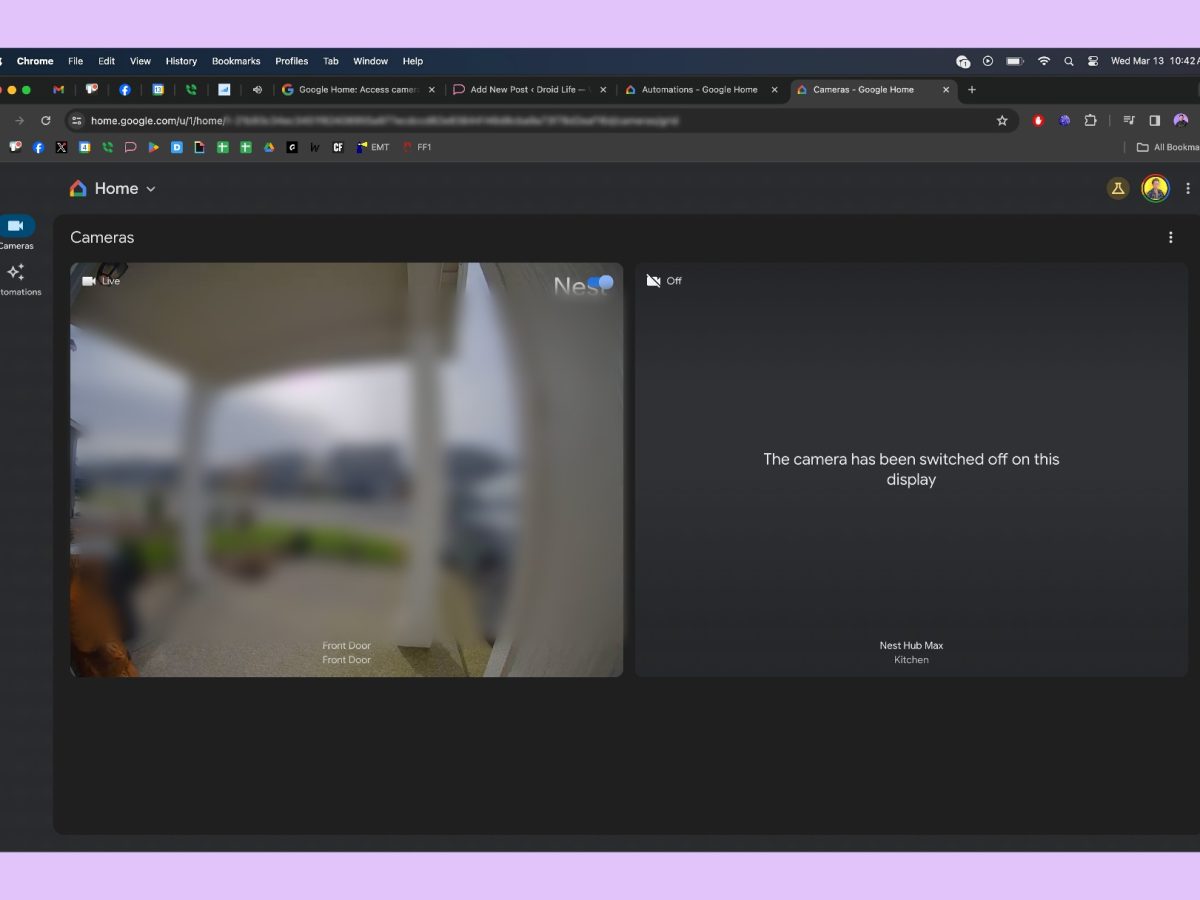Screen dimensions: 1200x900
Task: Reload the page
Action: pyautogui.click(x=45, y=121)
